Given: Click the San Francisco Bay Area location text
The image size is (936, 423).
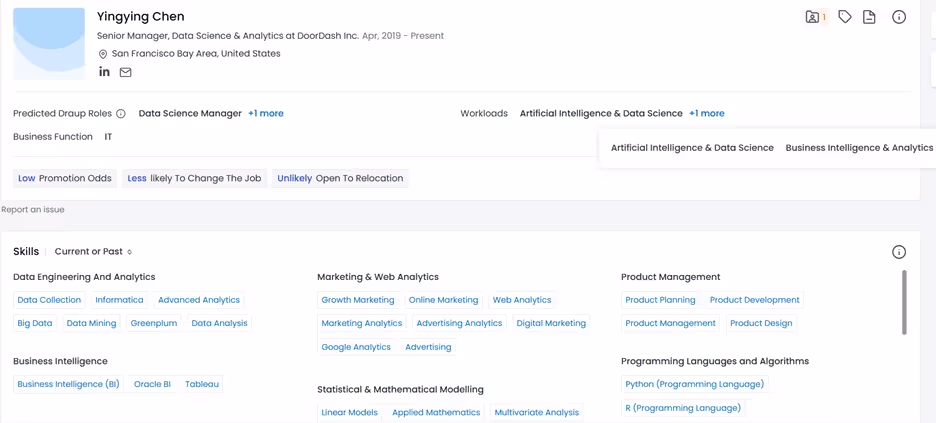Looking at the screenshot, I should click(196, 54).
